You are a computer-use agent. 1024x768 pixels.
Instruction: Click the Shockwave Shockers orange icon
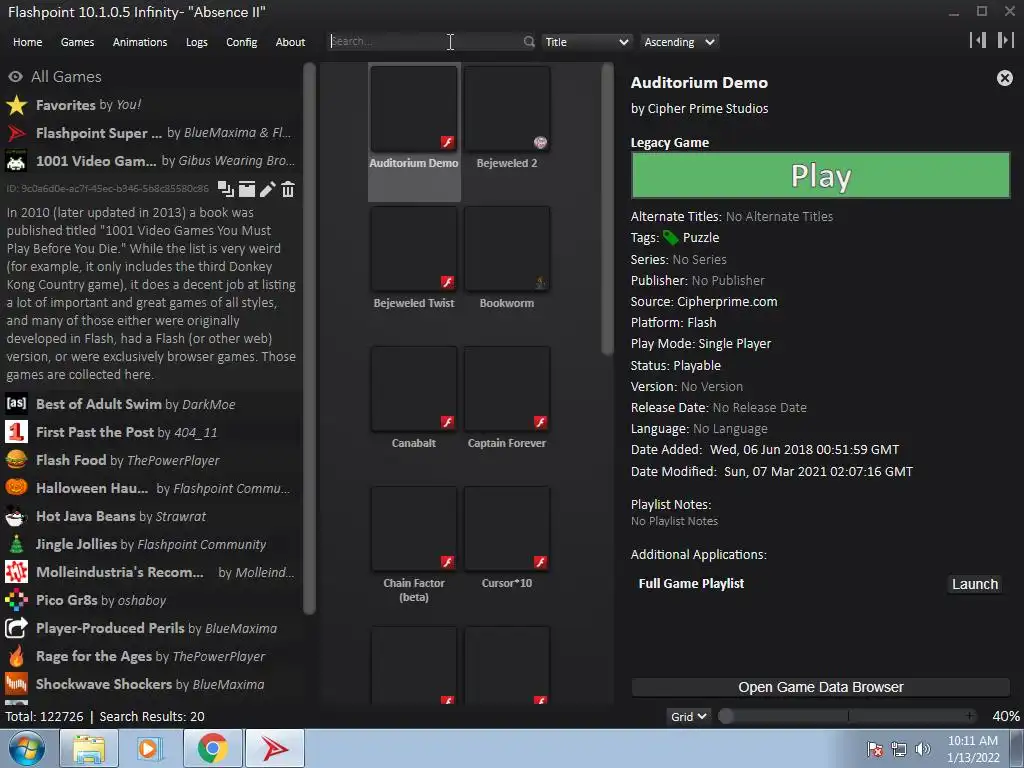tap(16, 684)
